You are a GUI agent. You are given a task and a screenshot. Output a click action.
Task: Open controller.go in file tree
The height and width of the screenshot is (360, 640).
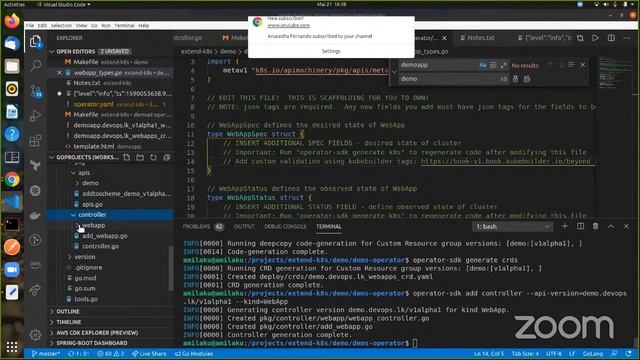point(100,246)
